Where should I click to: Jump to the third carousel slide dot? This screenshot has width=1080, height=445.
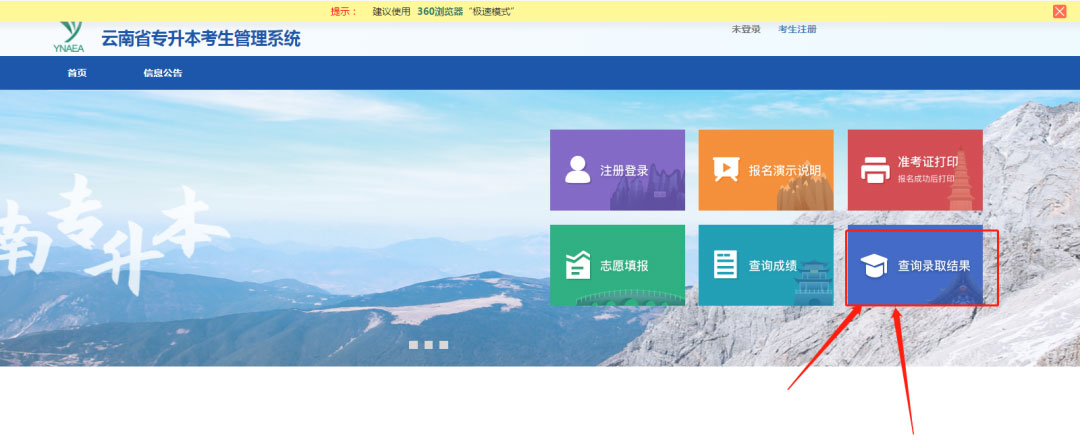444,345
